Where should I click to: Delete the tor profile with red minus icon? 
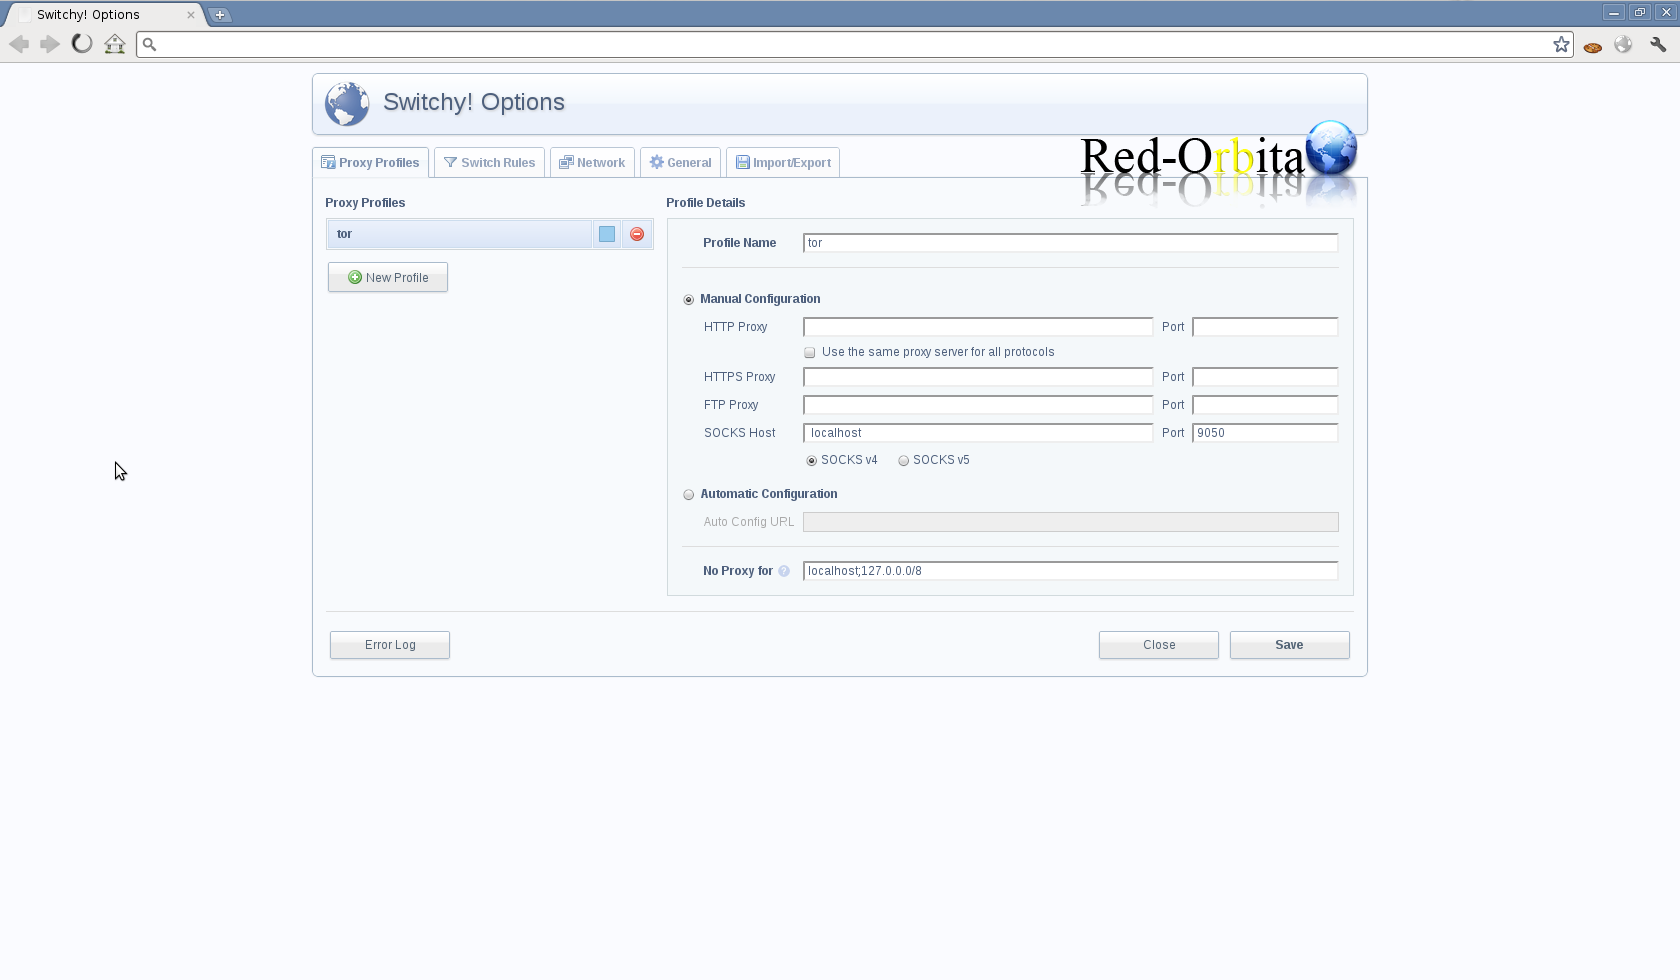[x=637, y=234]
